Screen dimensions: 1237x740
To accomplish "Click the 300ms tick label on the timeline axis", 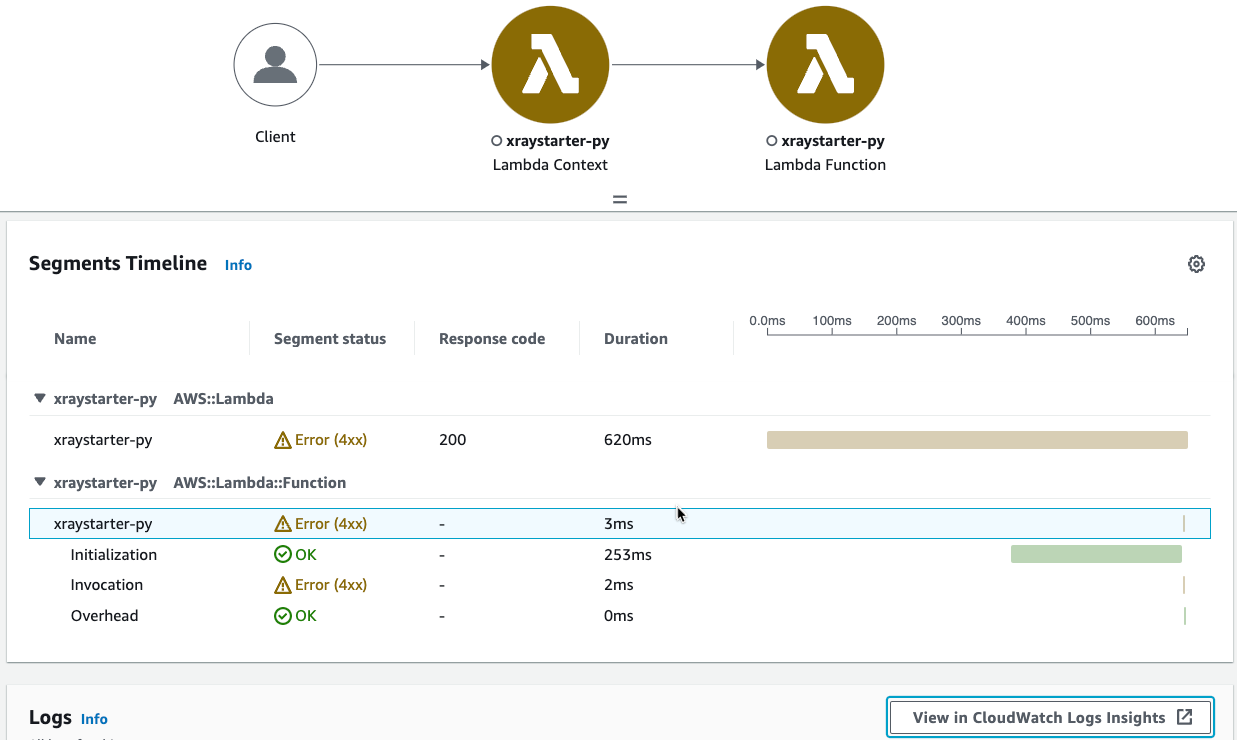I will coord(961,321).
